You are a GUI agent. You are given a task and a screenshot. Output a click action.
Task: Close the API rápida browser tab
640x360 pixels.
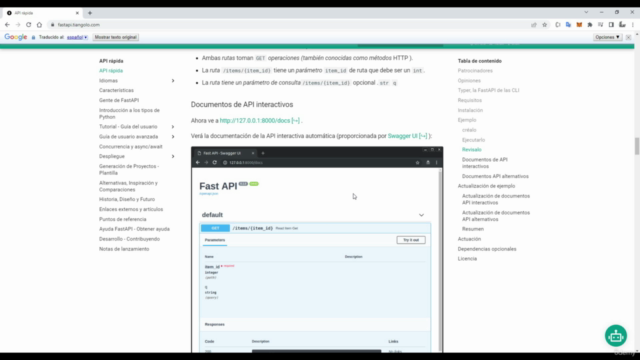tap(77, 13)
